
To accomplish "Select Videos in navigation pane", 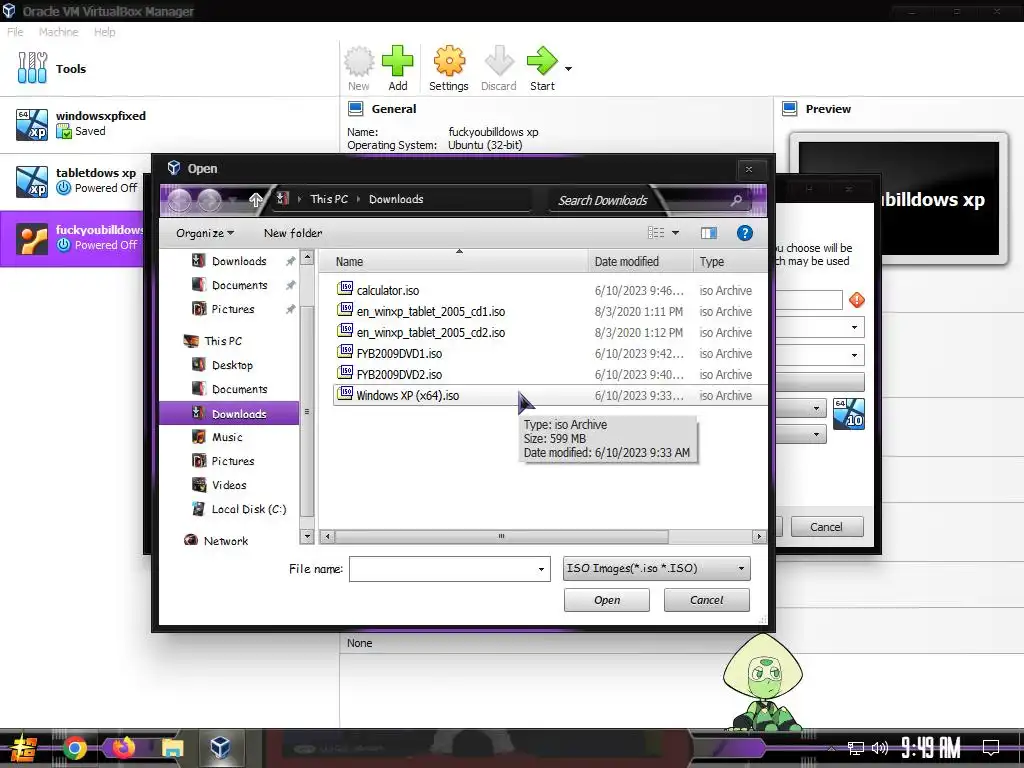I will 229,485.
